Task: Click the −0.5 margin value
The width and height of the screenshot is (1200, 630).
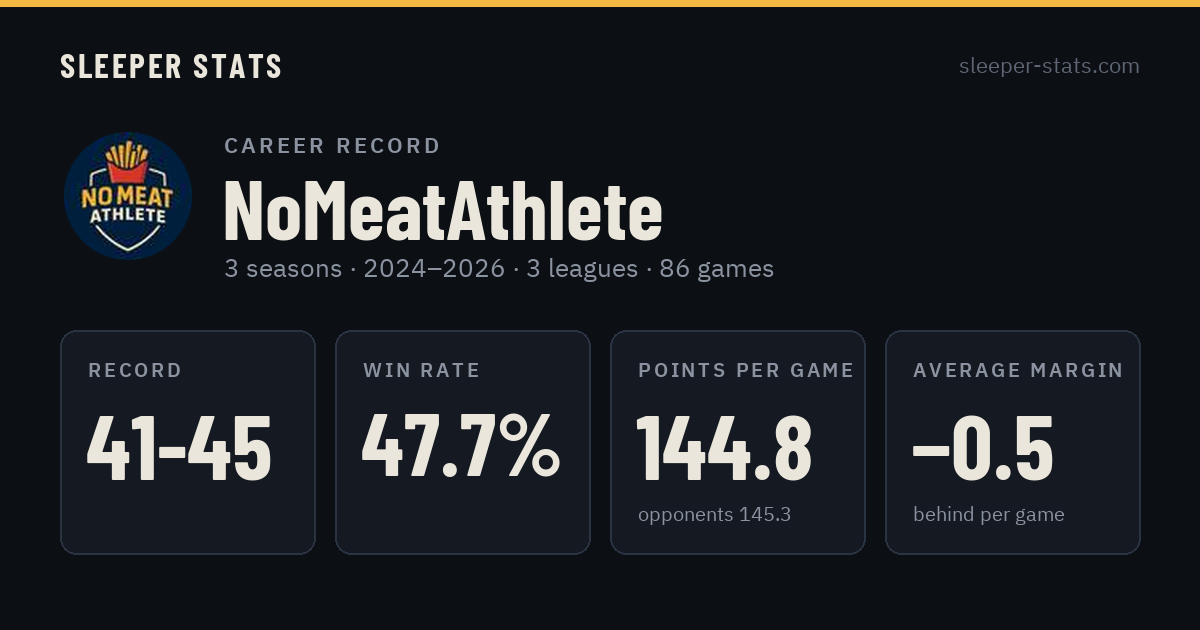Action: [x=983, y=448]
